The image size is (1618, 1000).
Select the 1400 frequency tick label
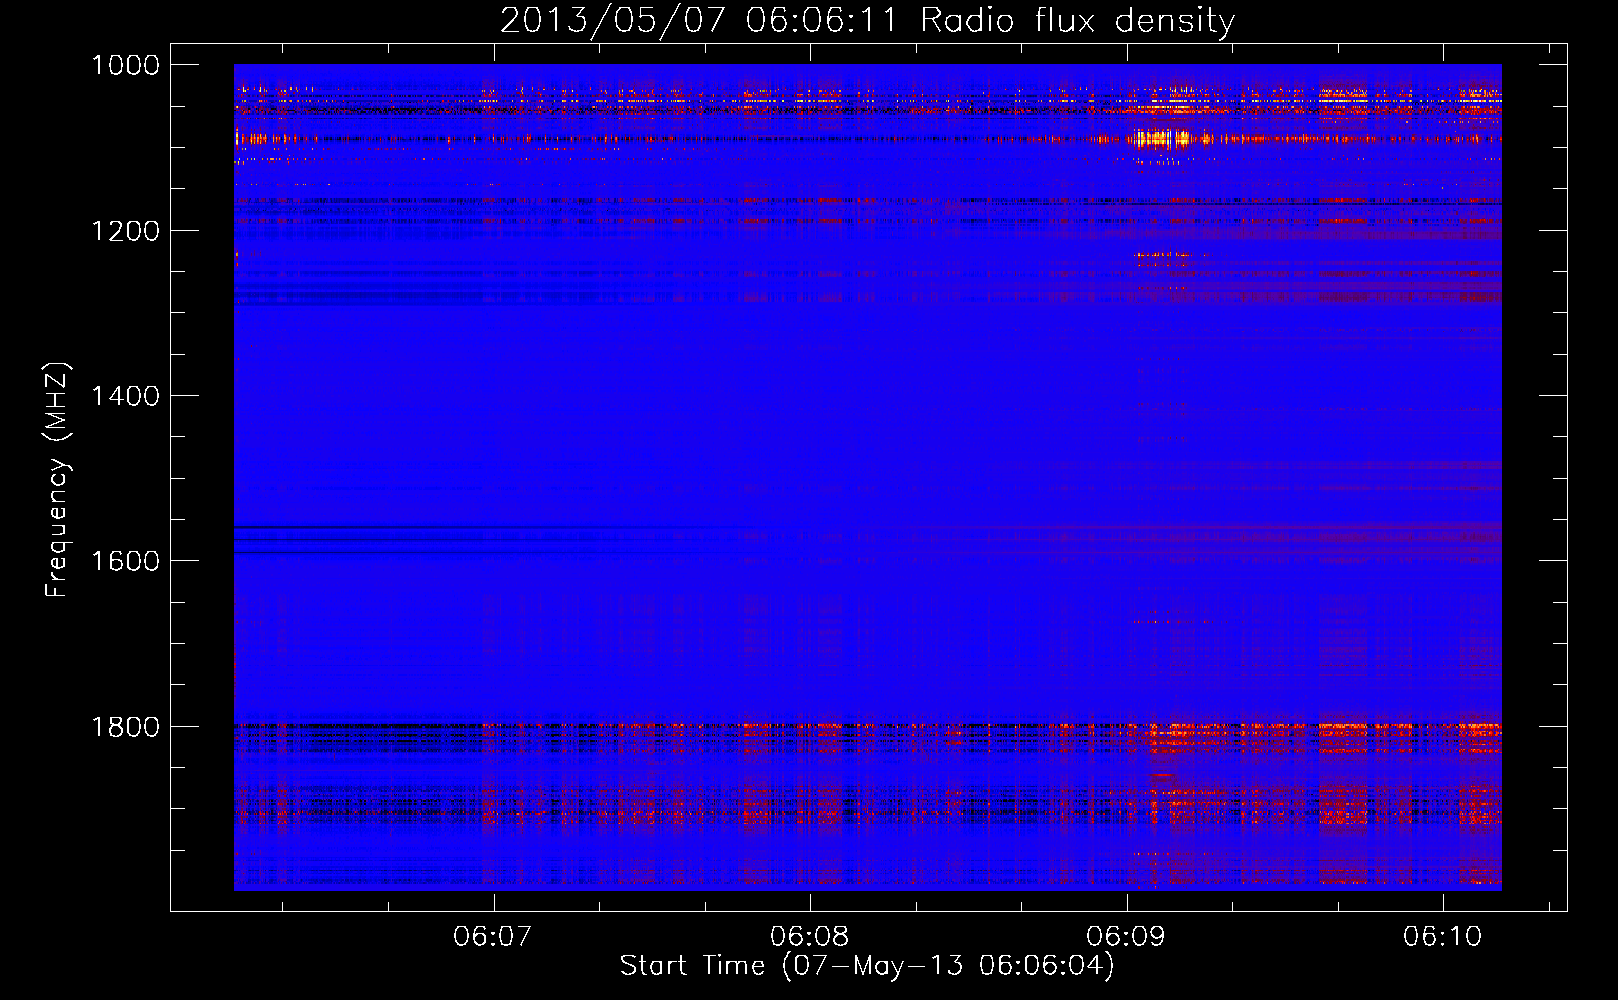tap(125, 396)
